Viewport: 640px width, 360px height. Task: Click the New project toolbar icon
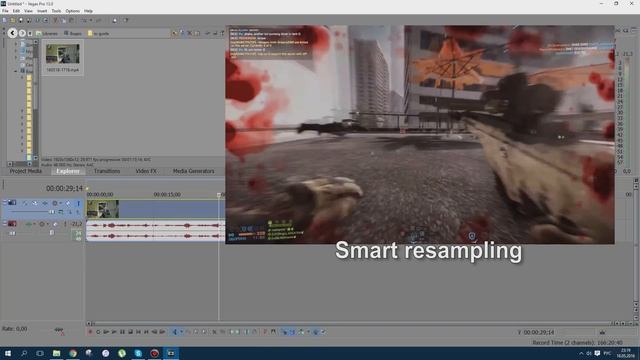tap(4, 20)
